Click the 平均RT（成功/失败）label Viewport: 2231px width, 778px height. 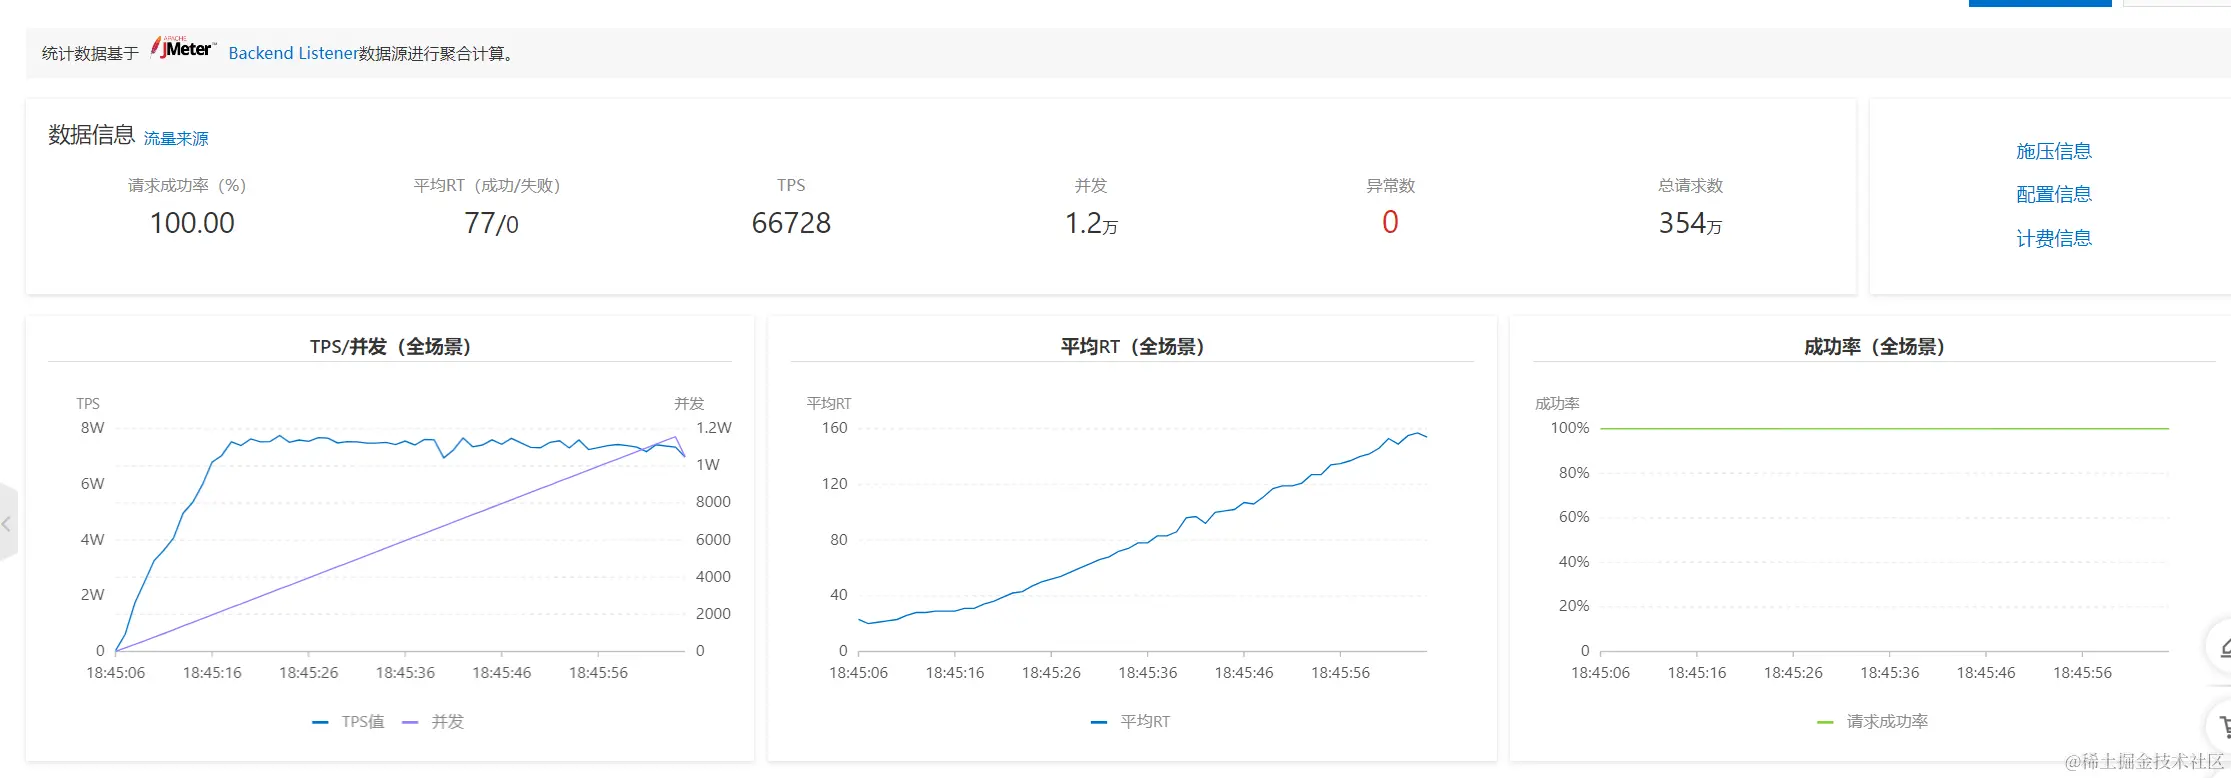click(487, 185)
